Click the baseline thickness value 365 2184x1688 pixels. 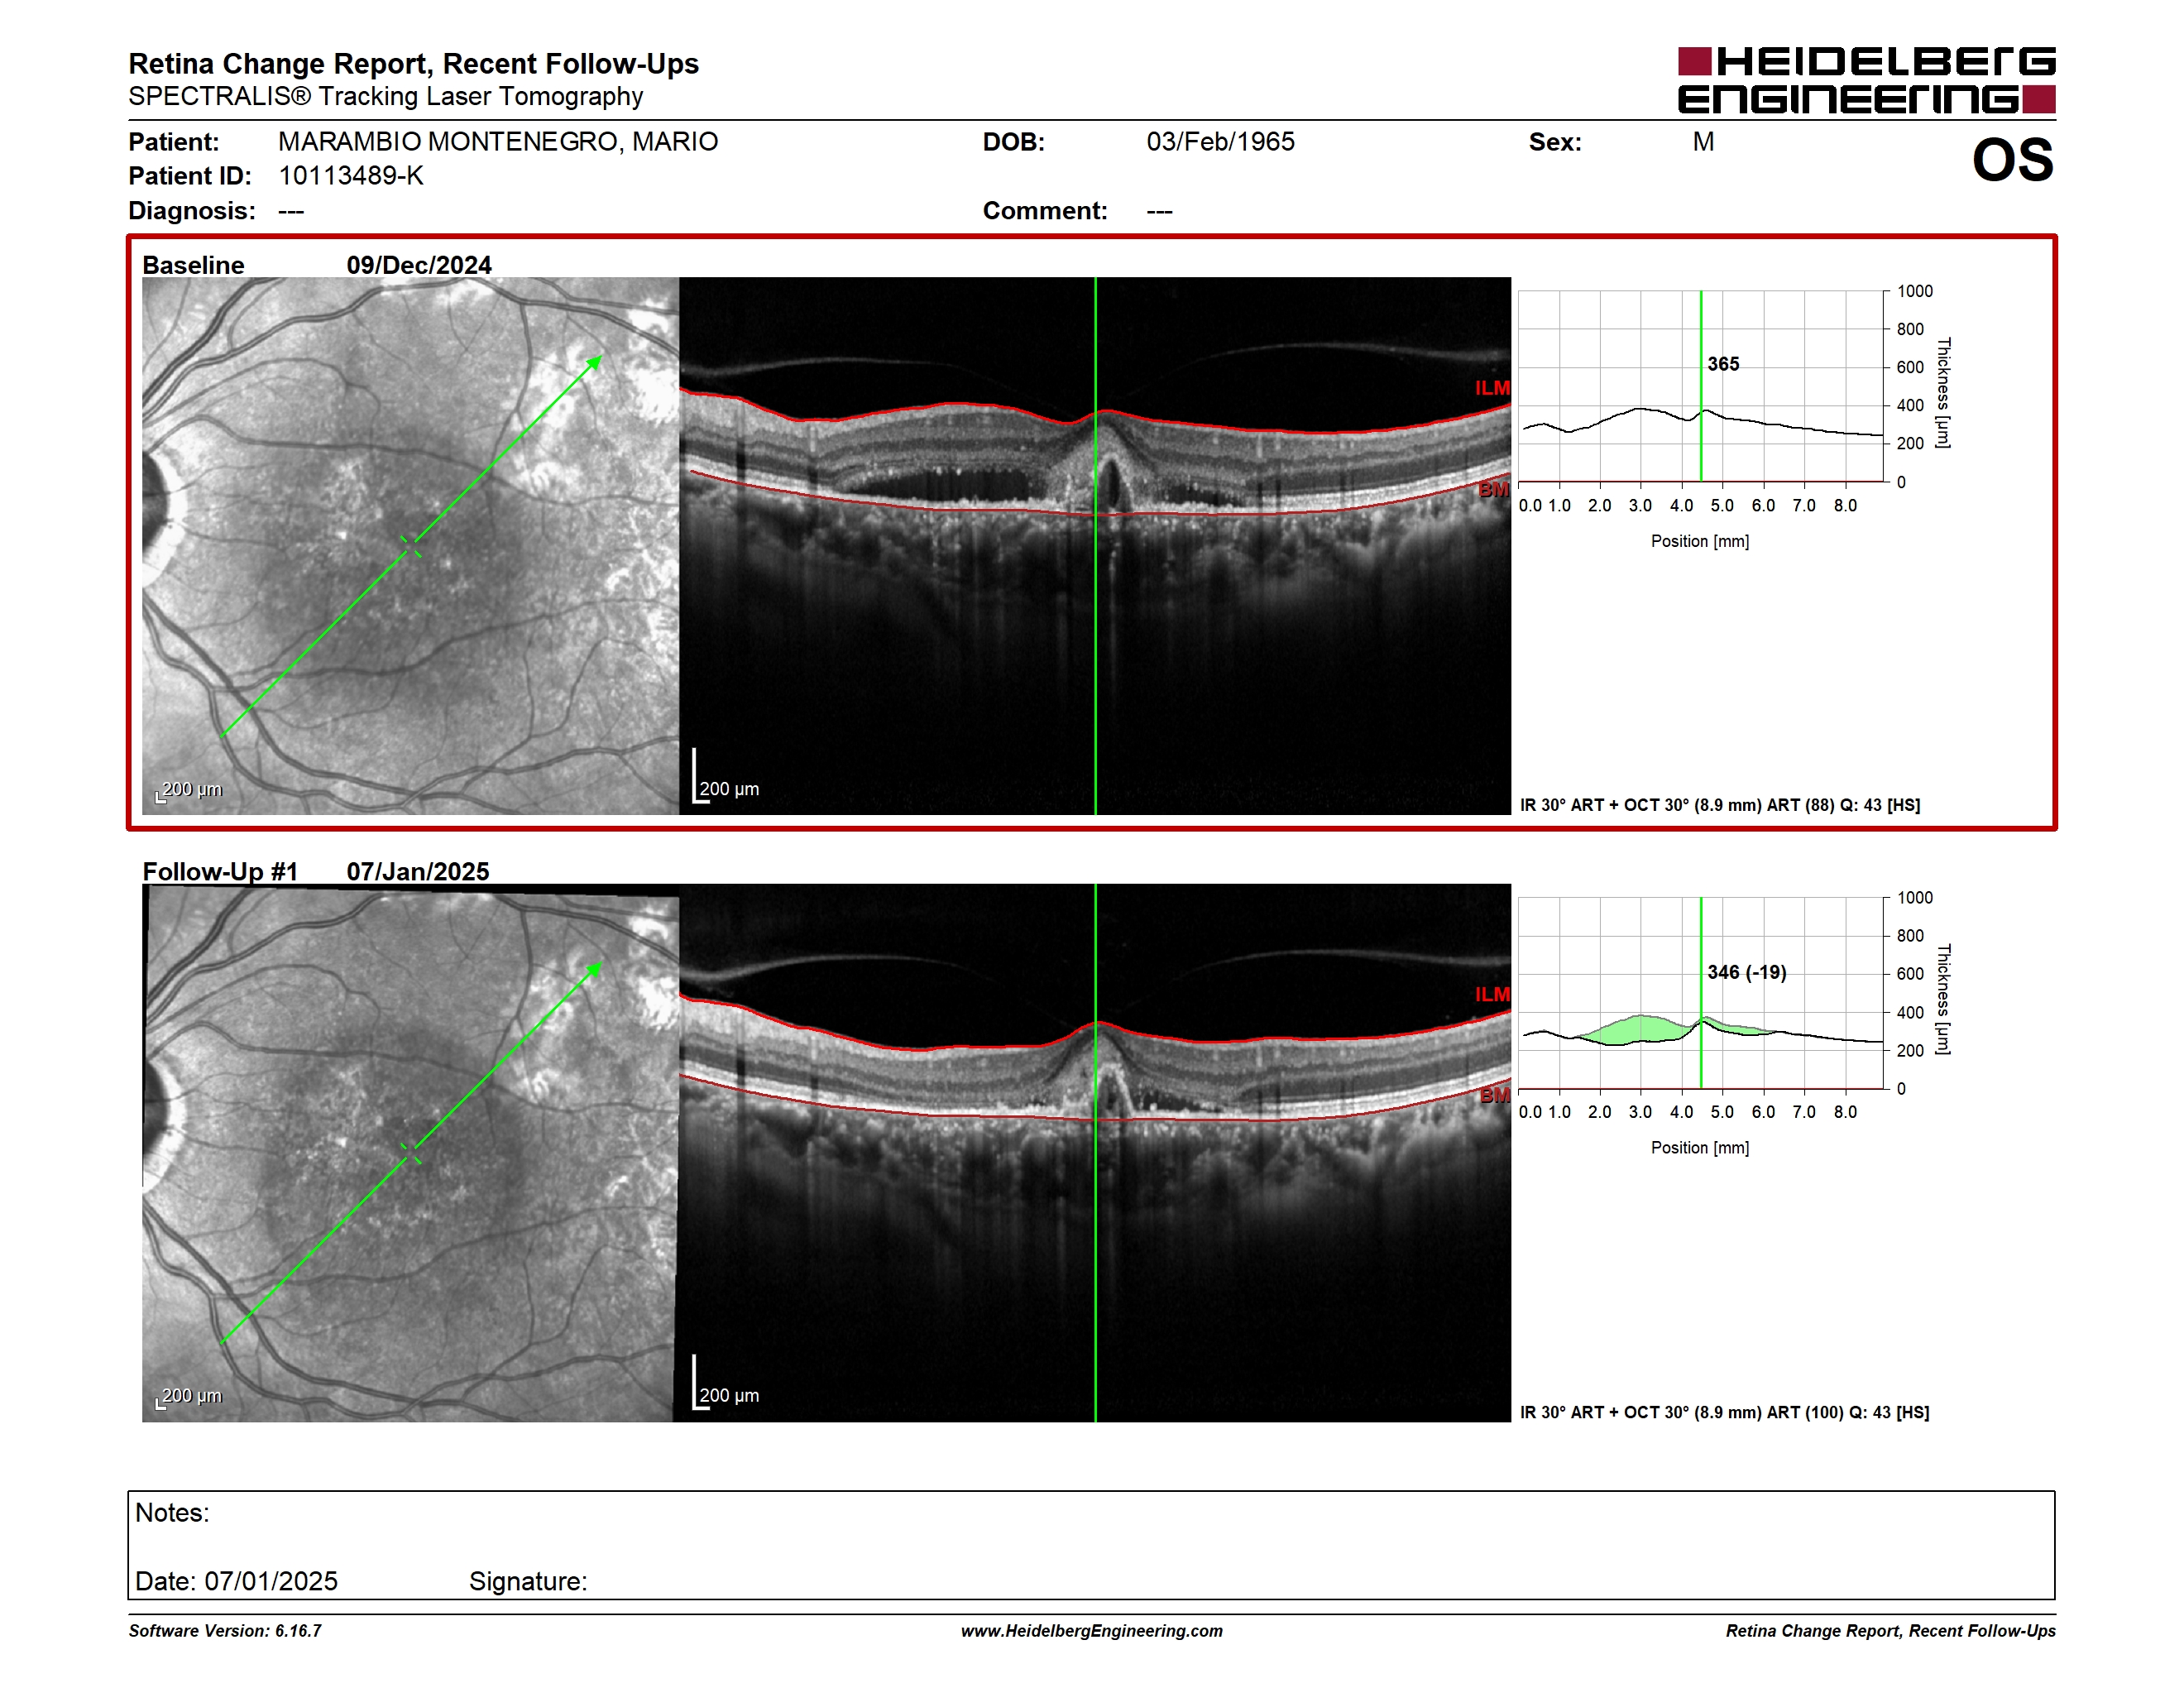[x=1723, y=364]
